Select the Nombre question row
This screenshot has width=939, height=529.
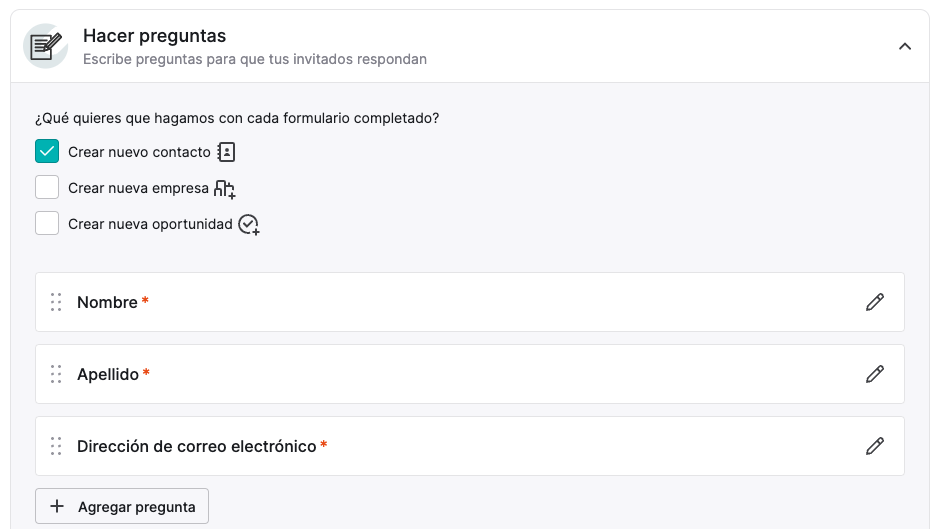(470, 302)
